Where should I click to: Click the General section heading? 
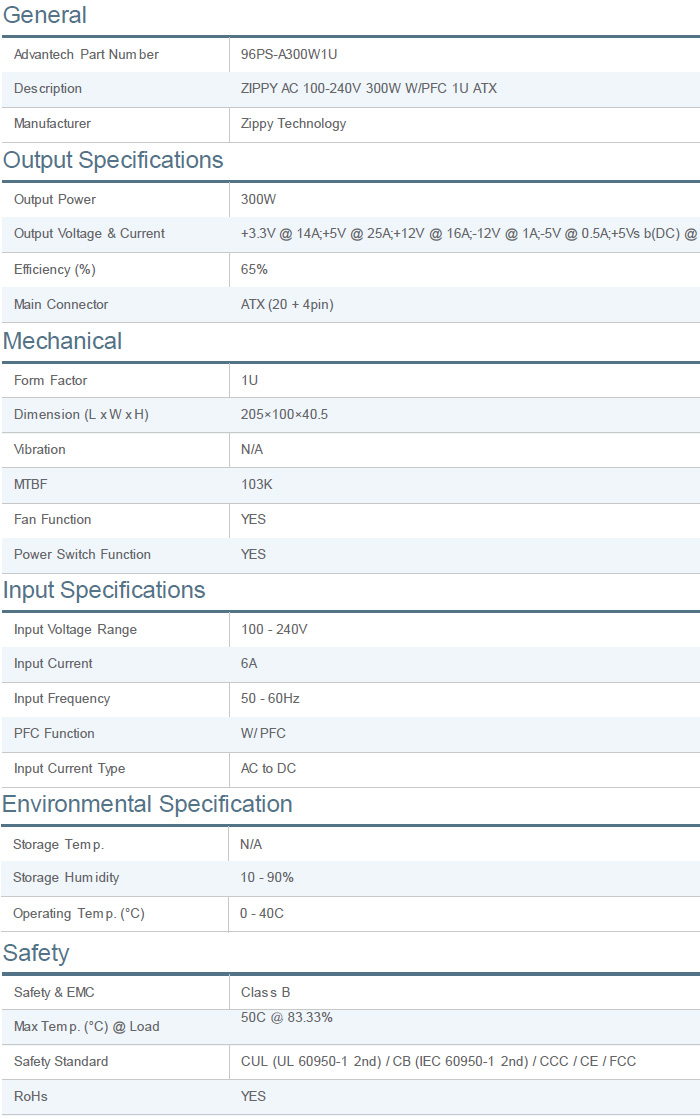click(45, 15)
